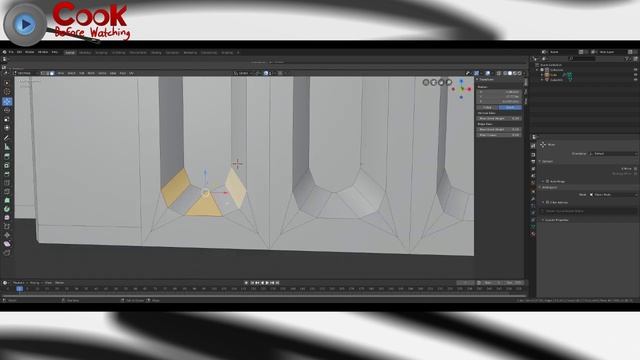Toggle the Filter Add-ons checkbox
Viewport: 640px width, 360px height.
(547, 202)
